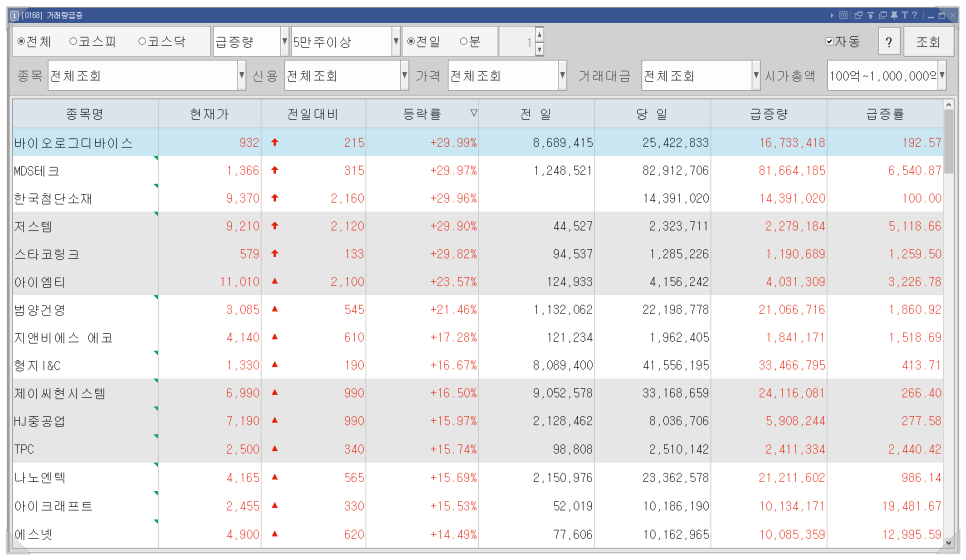Viewport: 966px width, 560px height.
Task: Select the 범양건영 stock name
Action: tap(40, 310)
